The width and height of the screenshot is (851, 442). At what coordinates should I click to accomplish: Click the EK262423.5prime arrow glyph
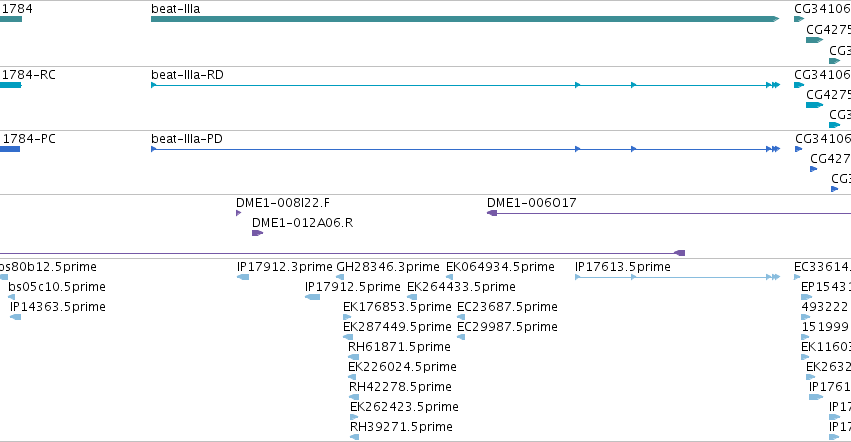point(354,418)
